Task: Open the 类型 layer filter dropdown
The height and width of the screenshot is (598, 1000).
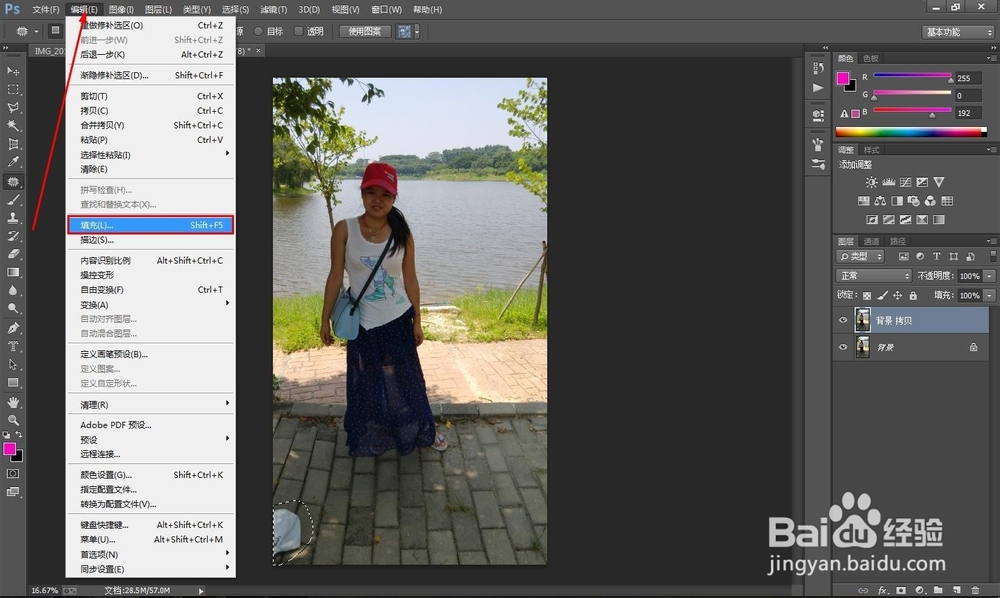Action: click(x=860, y=256)
